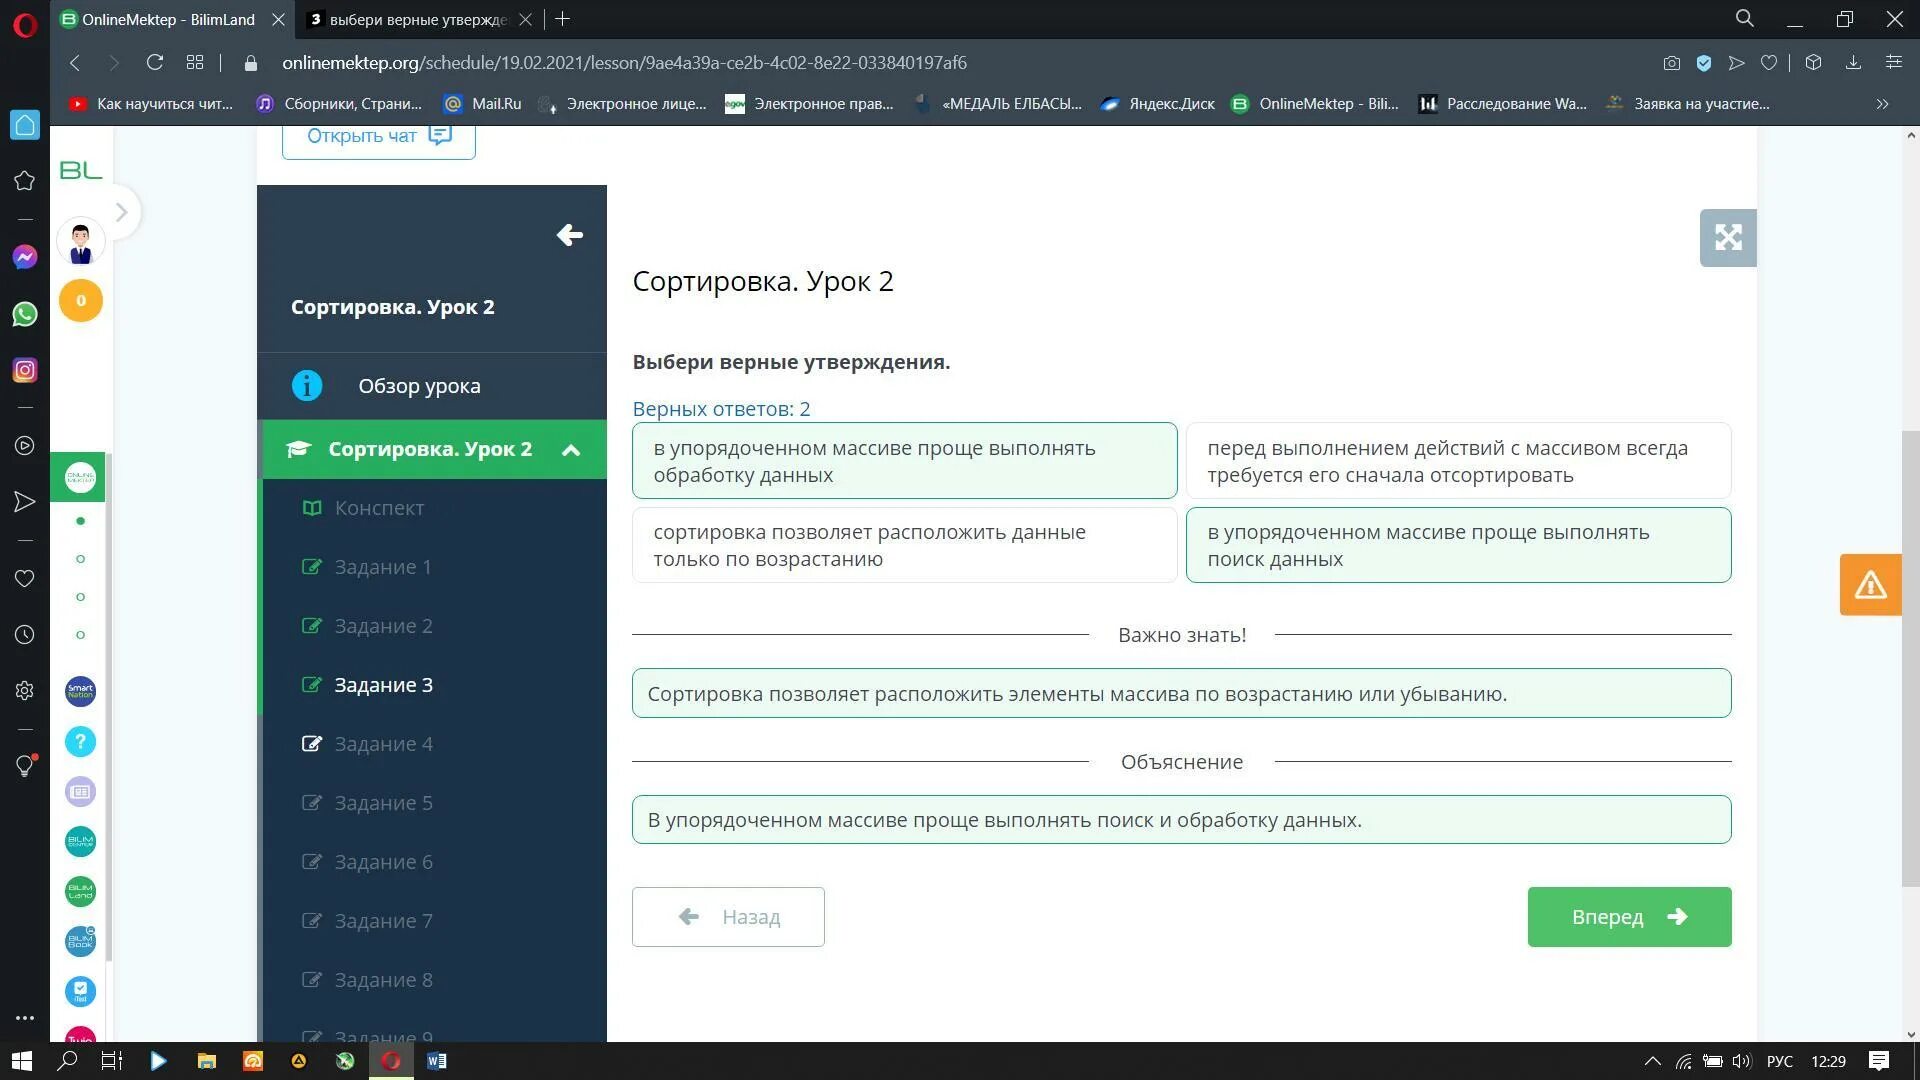Open Messenger in Opera sidebar
Image resolution: width=1920 pixels, height=1080 pixels.
pyautogui.click(x=25, y=257)
